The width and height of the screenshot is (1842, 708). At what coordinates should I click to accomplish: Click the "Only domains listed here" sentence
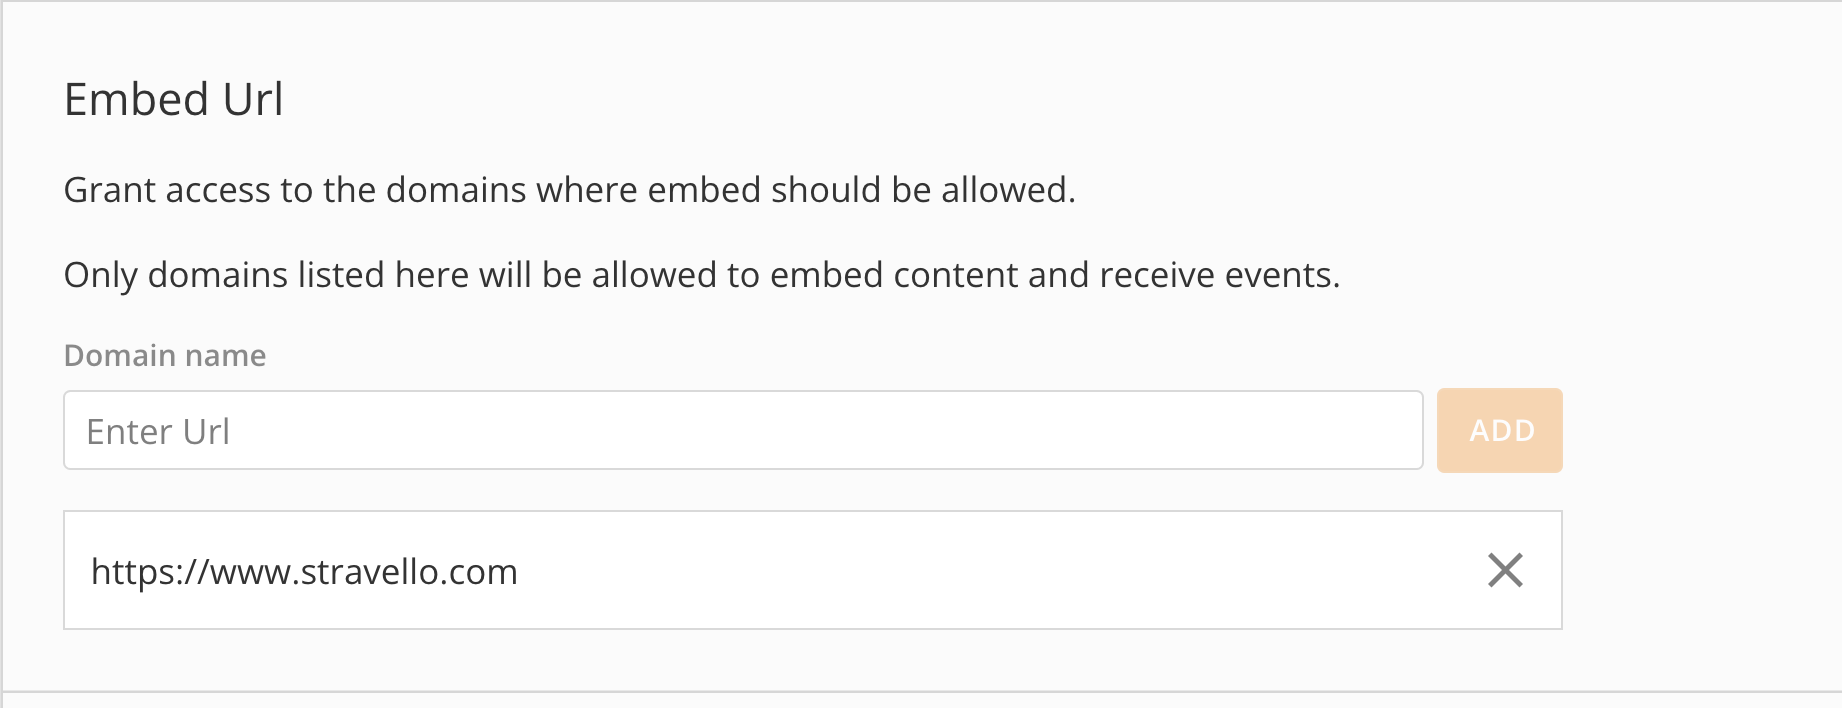pyautogui.click(x=701, y=275)
